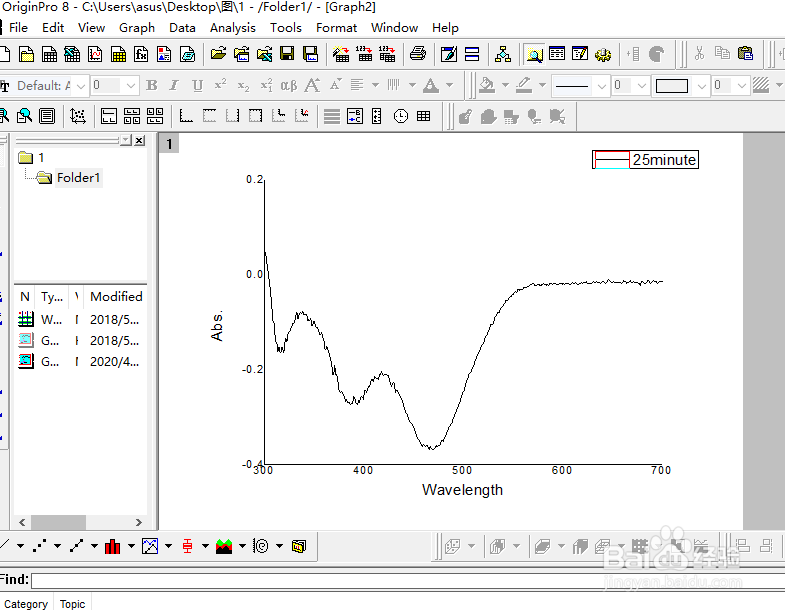Click Print icon
785x610 pixels.
pyautogui.click(x=418, y=54)
